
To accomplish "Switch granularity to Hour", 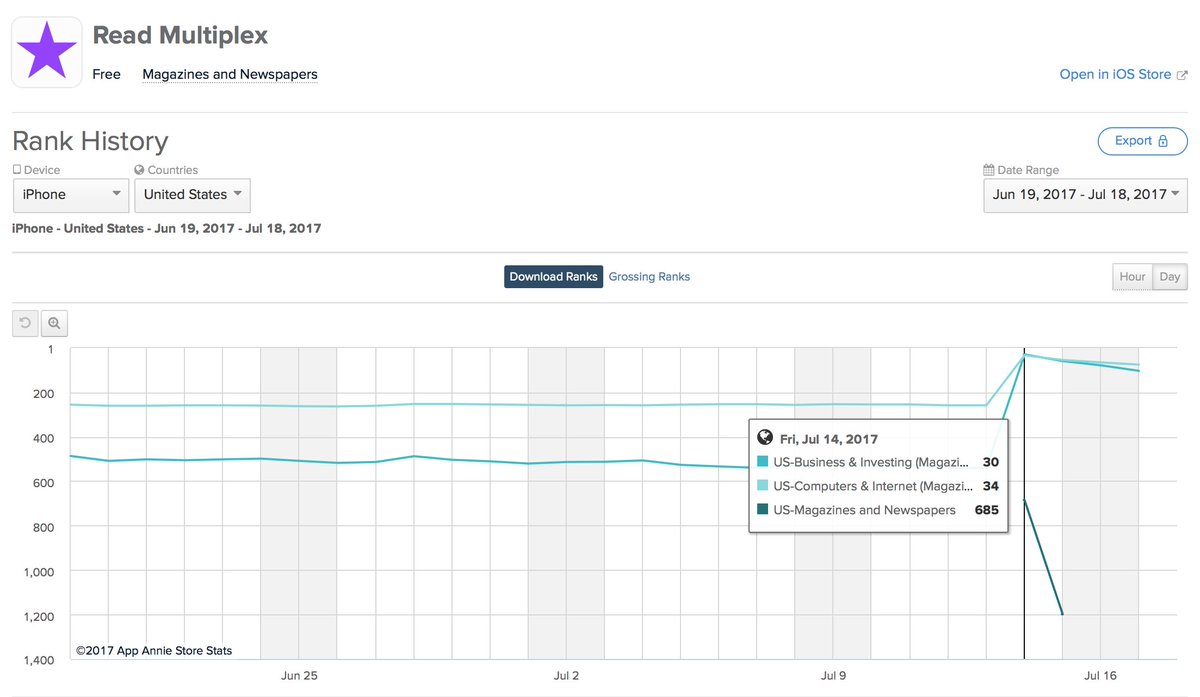I will (x=1132, y=277).
